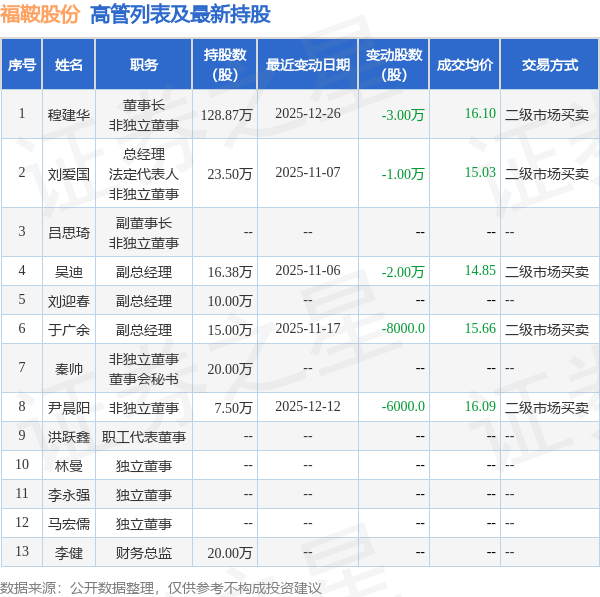Click the 持股数(股) column header
The height and width of the screenshot is (597, 600).
[225, 64]
